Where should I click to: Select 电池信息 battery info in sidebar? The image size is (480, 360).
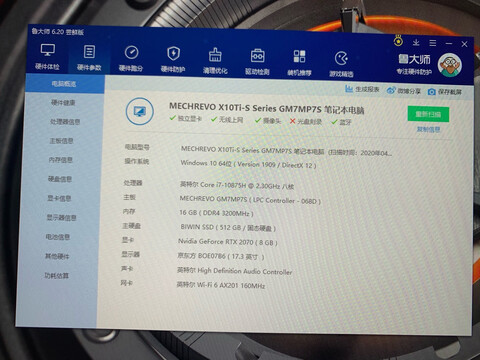(58, 237)
